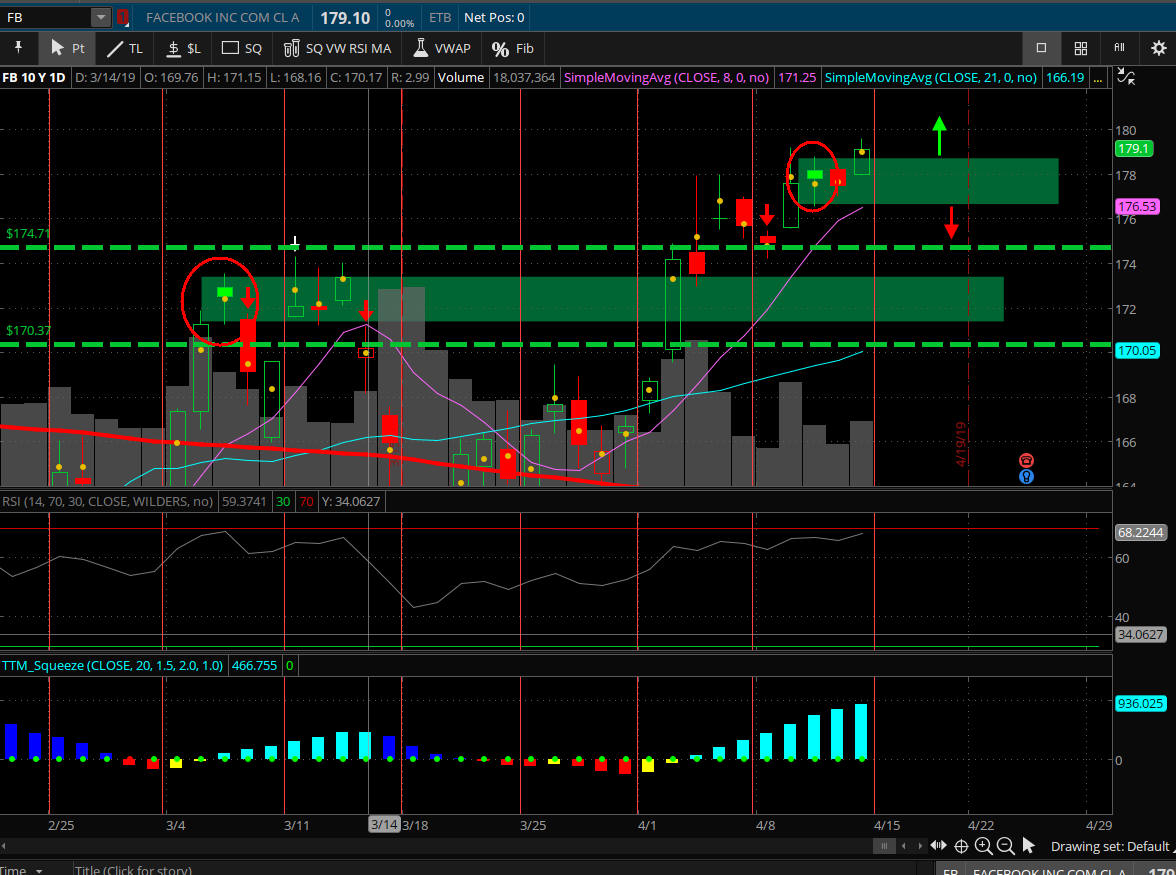Choose the $L price level tool
Screen dimensions: 1176x875
183,48
